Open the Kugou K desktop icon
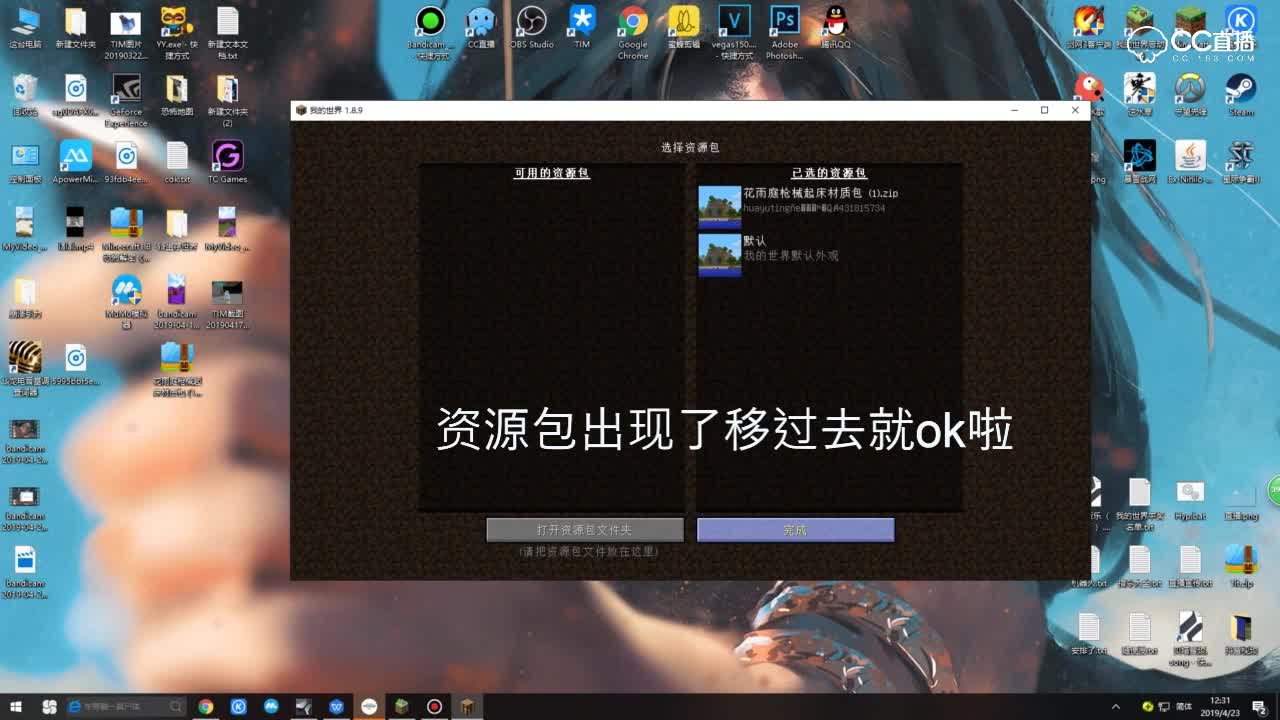This screenshot has width=1280, height=720. click(1240, 20)
